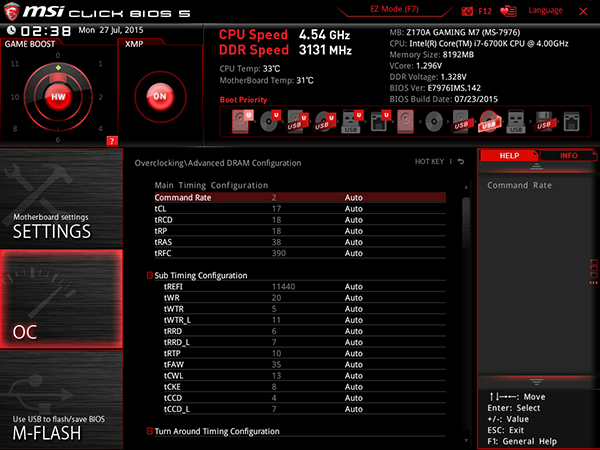
Task: Select the tRTP timing row
Action: click(x=305, y=353)
